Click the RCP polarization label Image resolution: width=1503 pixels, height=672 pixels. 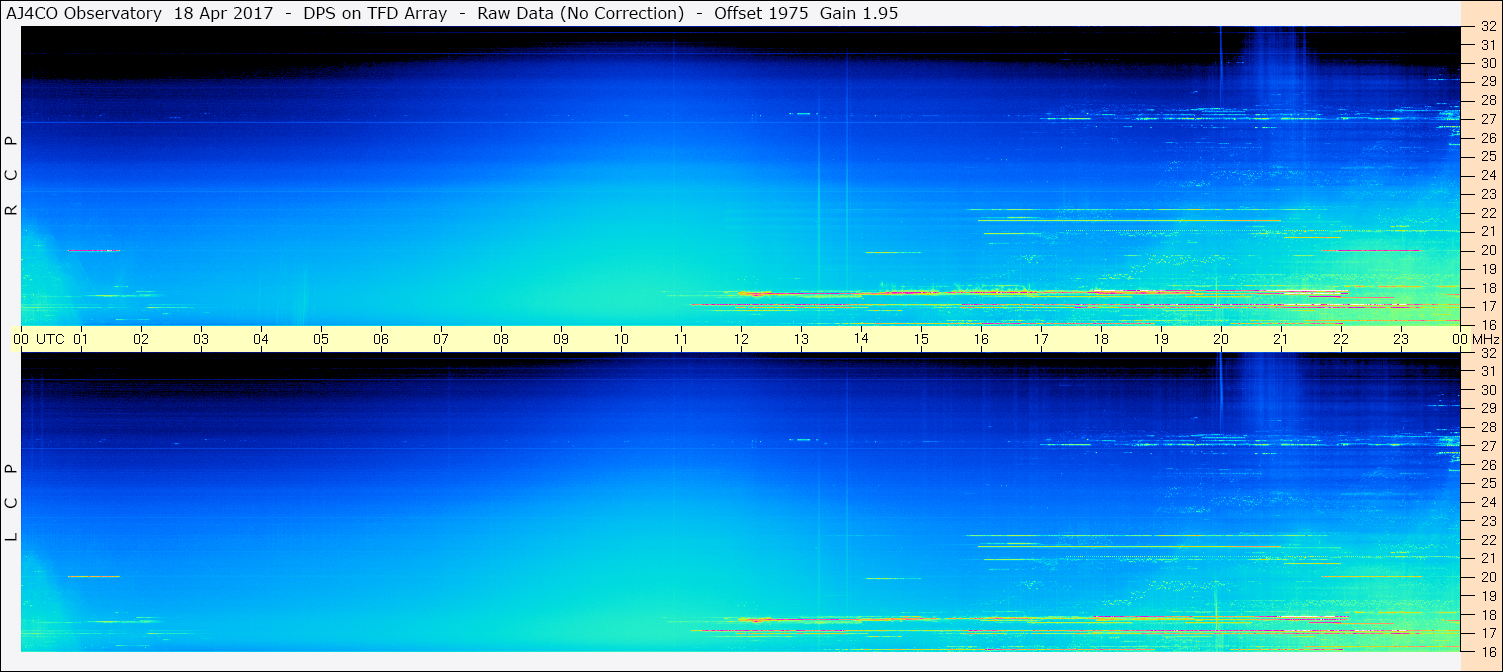[11, 176]
